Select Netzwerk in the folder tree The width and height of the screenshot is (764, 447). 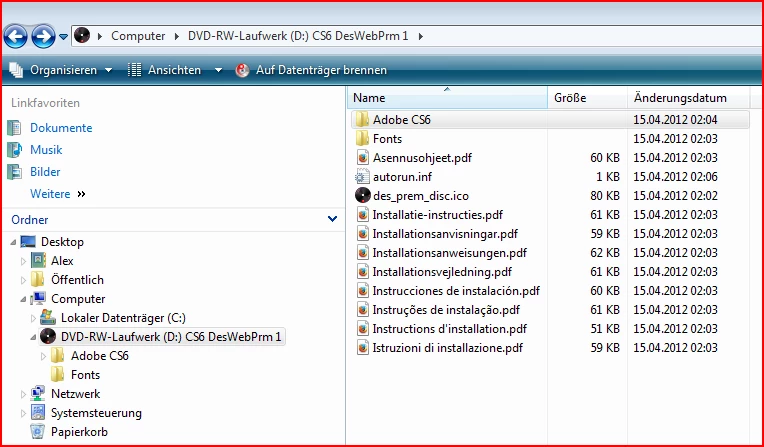[75, 394]
